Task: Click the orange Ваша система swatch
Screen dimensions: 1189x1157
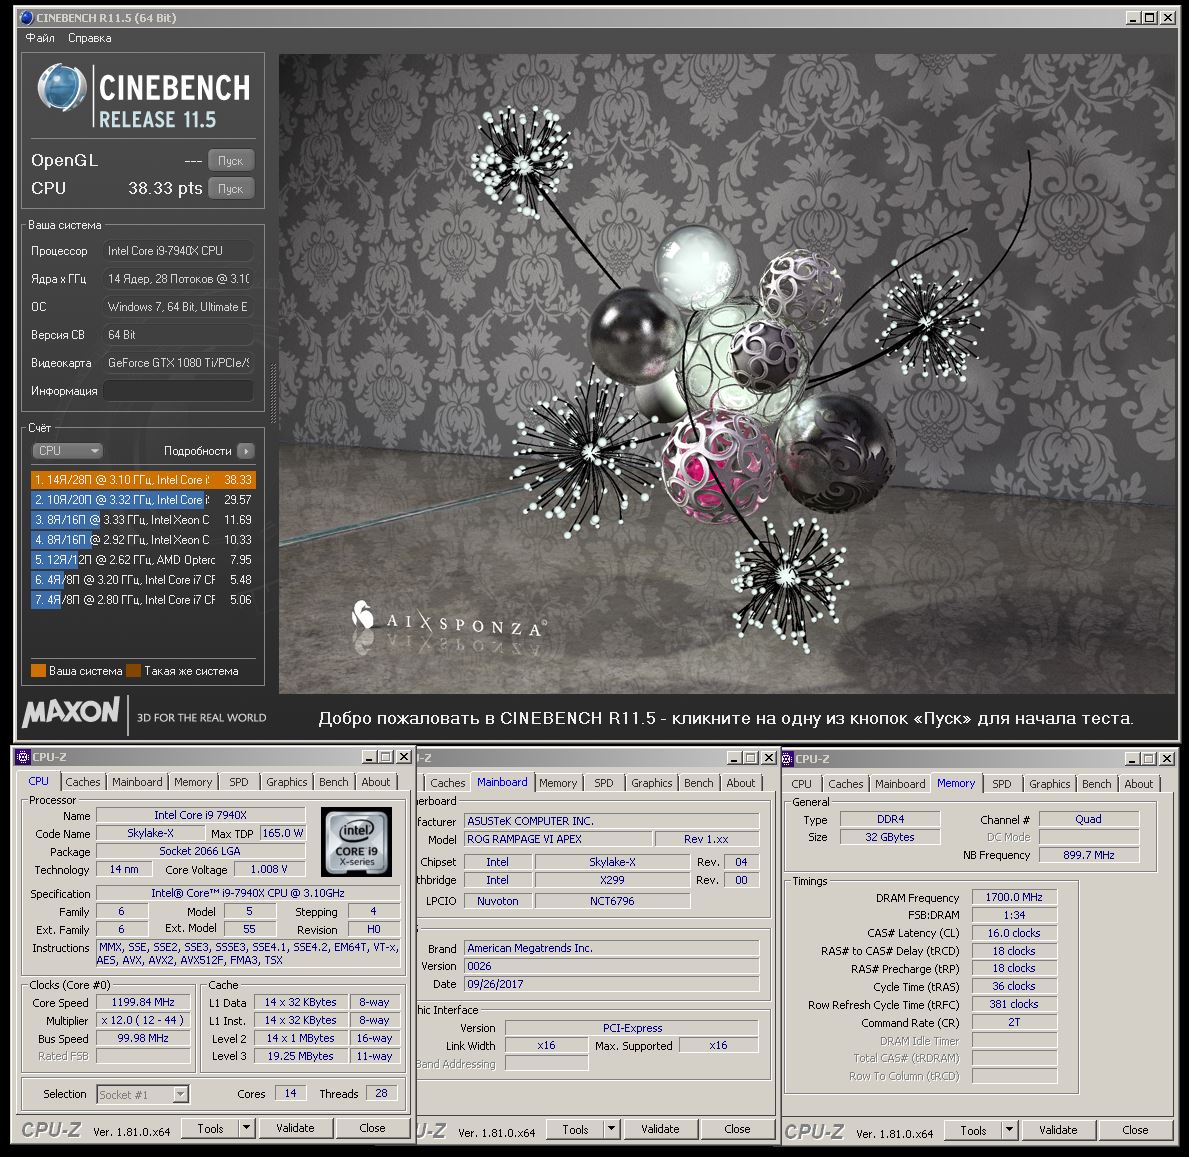Action: tap(38, 671)
